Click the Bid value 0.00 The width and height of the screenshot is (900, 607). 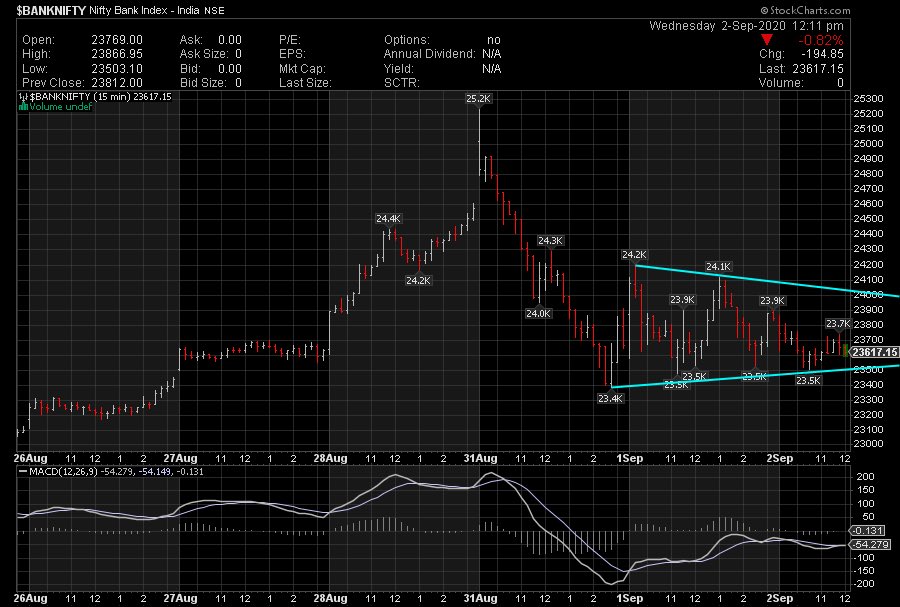[x=230, y=68]
